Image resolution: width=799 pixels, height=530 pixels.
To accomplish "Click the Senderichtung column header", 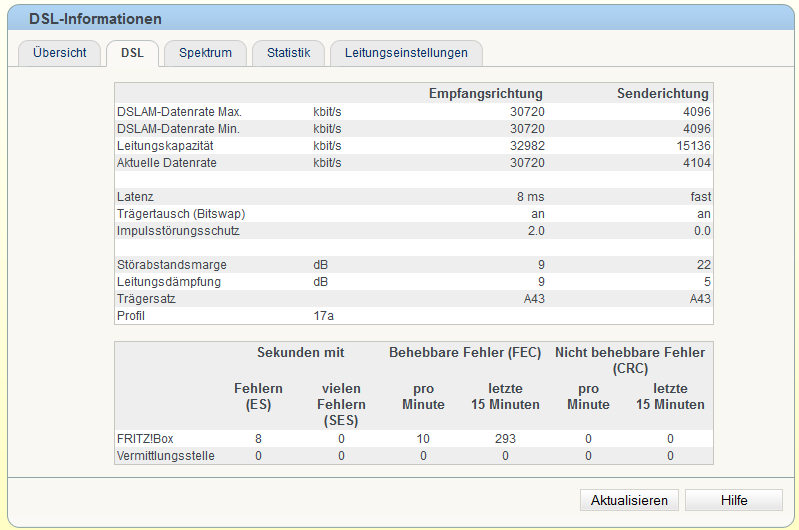I will [662, 93].
